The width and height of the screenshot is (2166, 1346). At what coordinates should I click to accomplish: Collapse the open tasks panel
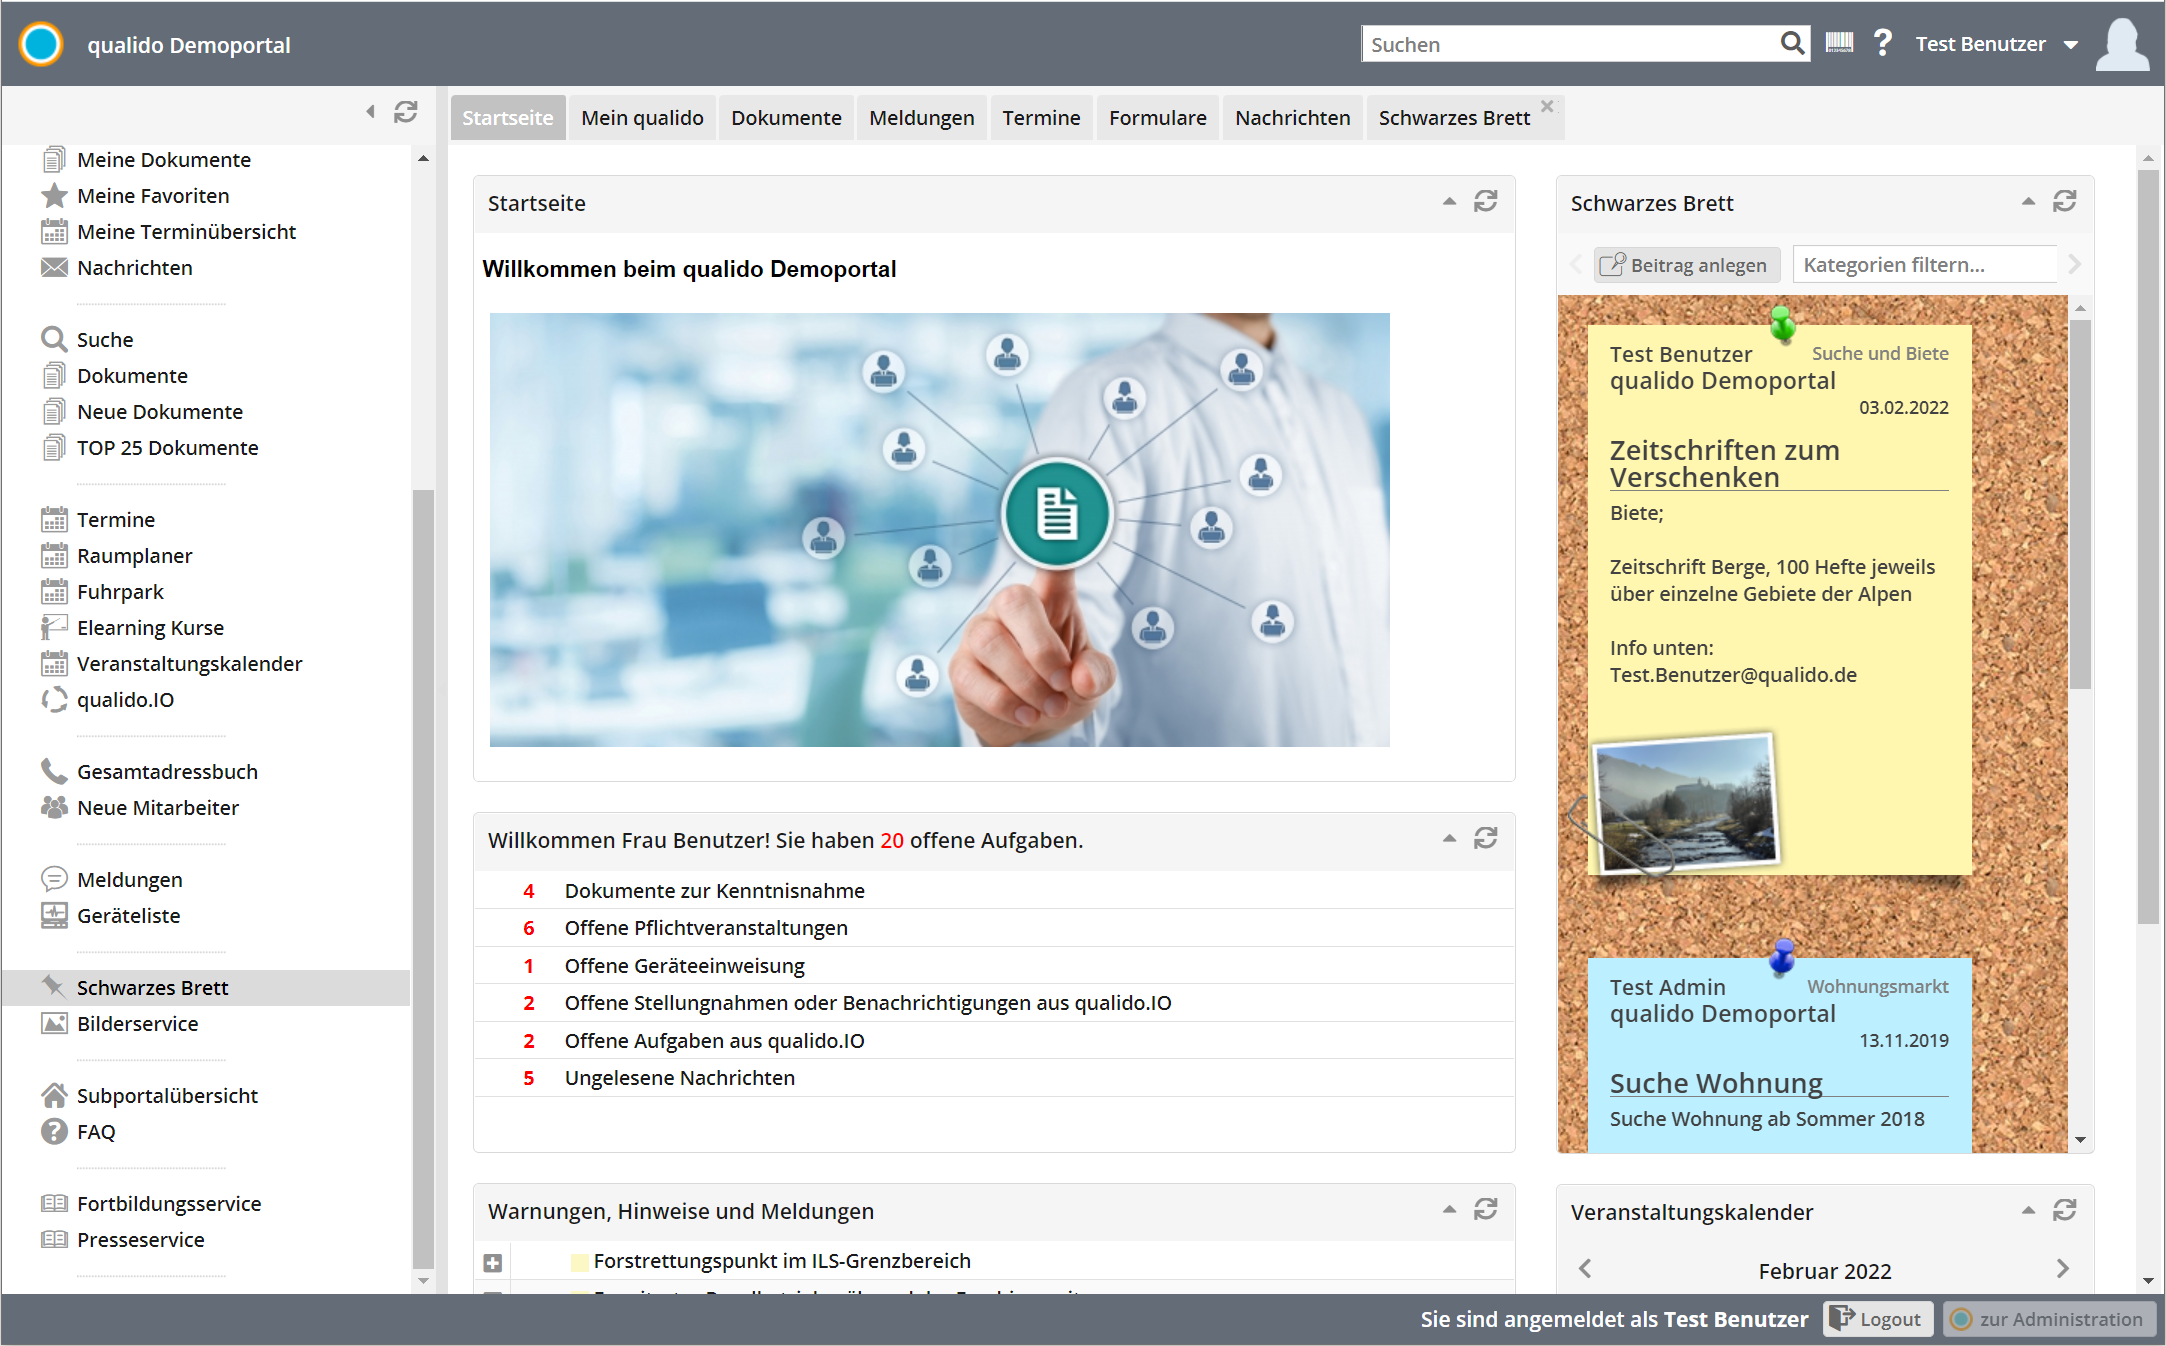[x=1449, y=839]
